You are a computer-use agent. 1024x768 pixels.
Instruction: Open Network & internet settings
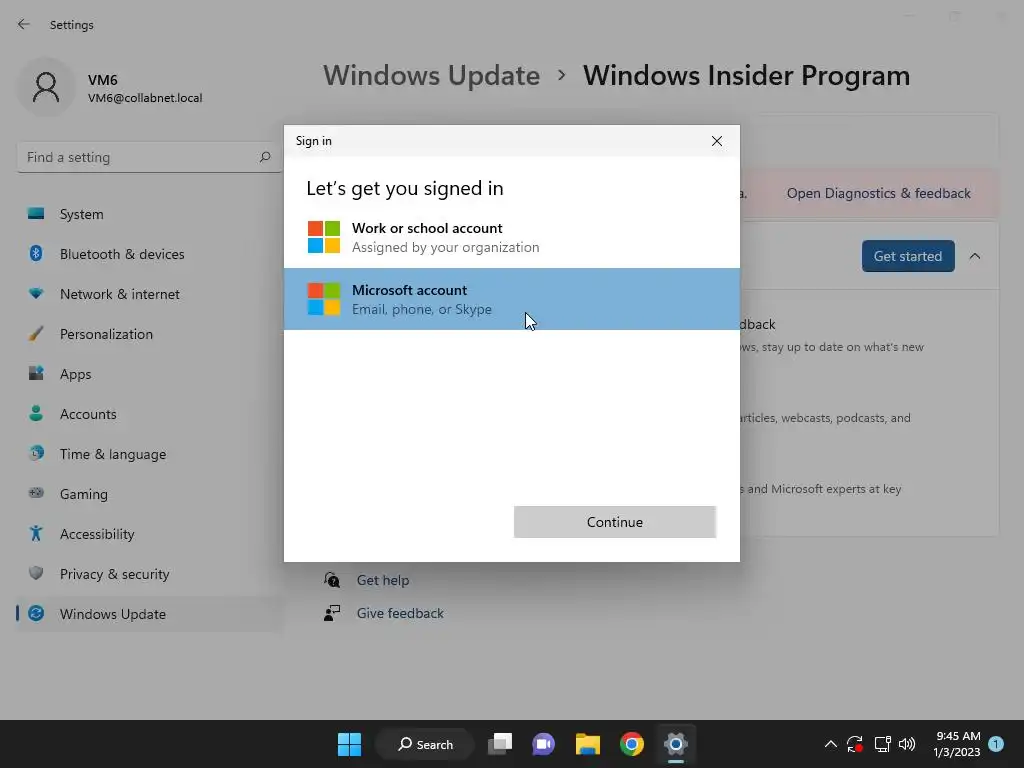click(150, 294)
